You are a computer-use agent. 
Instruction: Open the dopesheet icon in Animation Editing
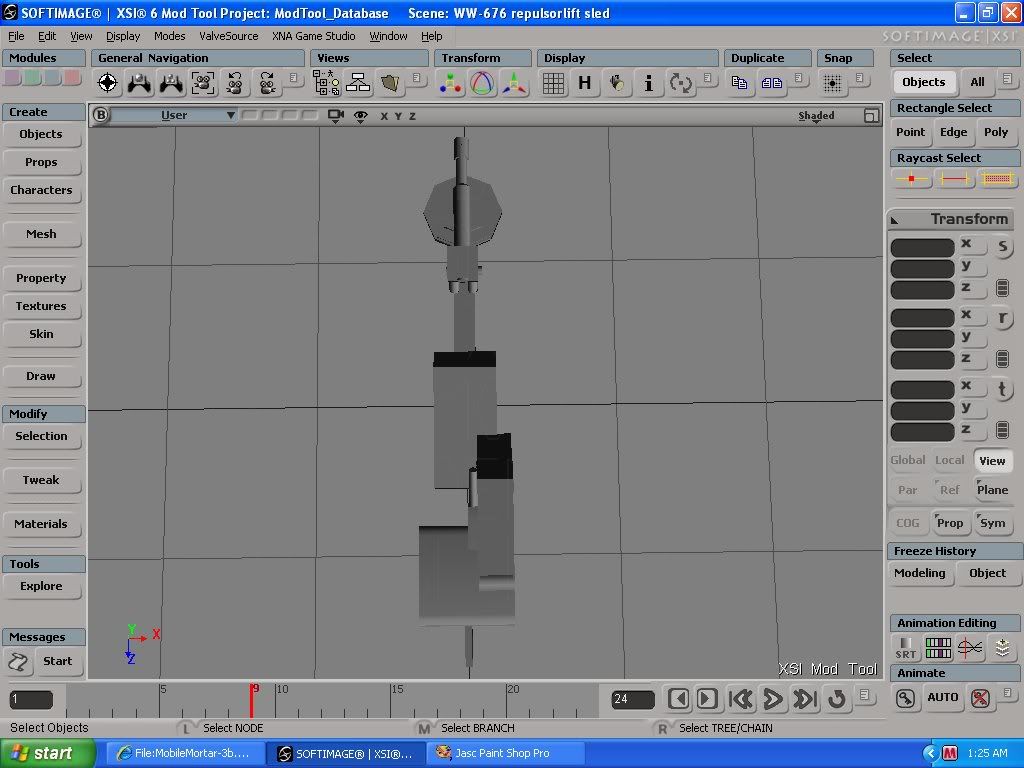[938, 647]
